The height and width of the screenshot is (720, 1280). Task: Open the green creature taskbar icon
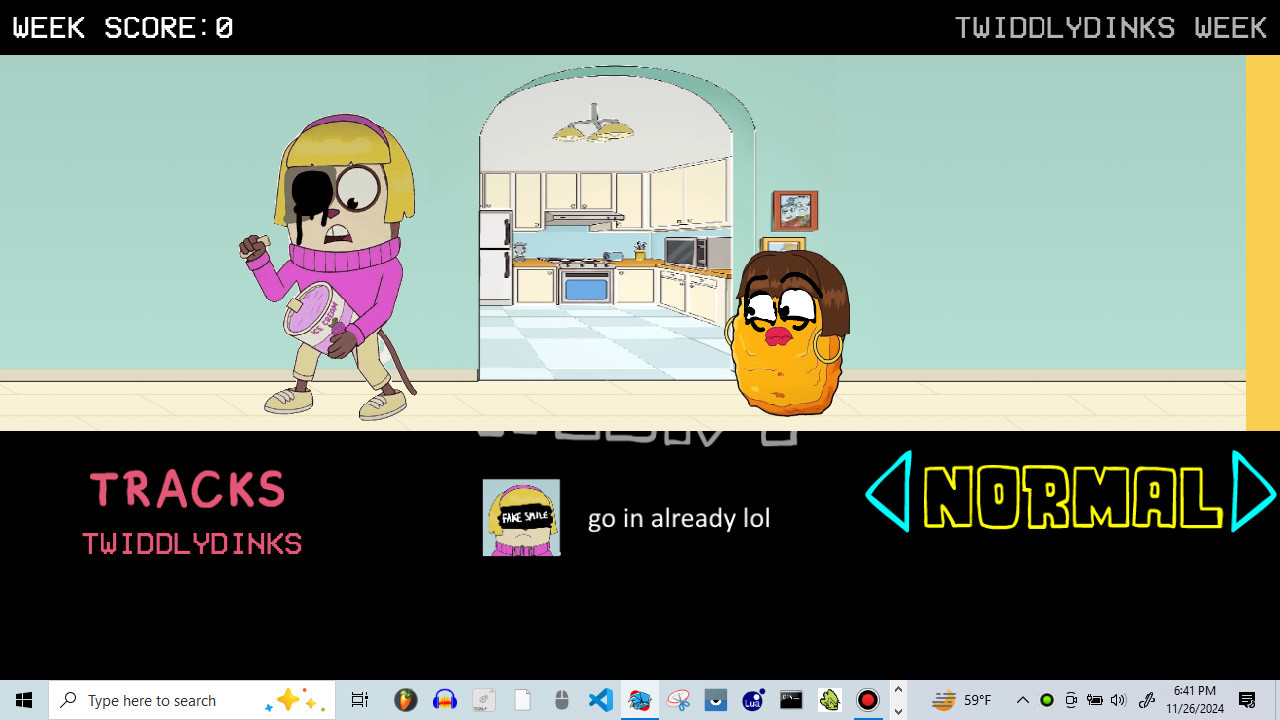tap(829, 700)
